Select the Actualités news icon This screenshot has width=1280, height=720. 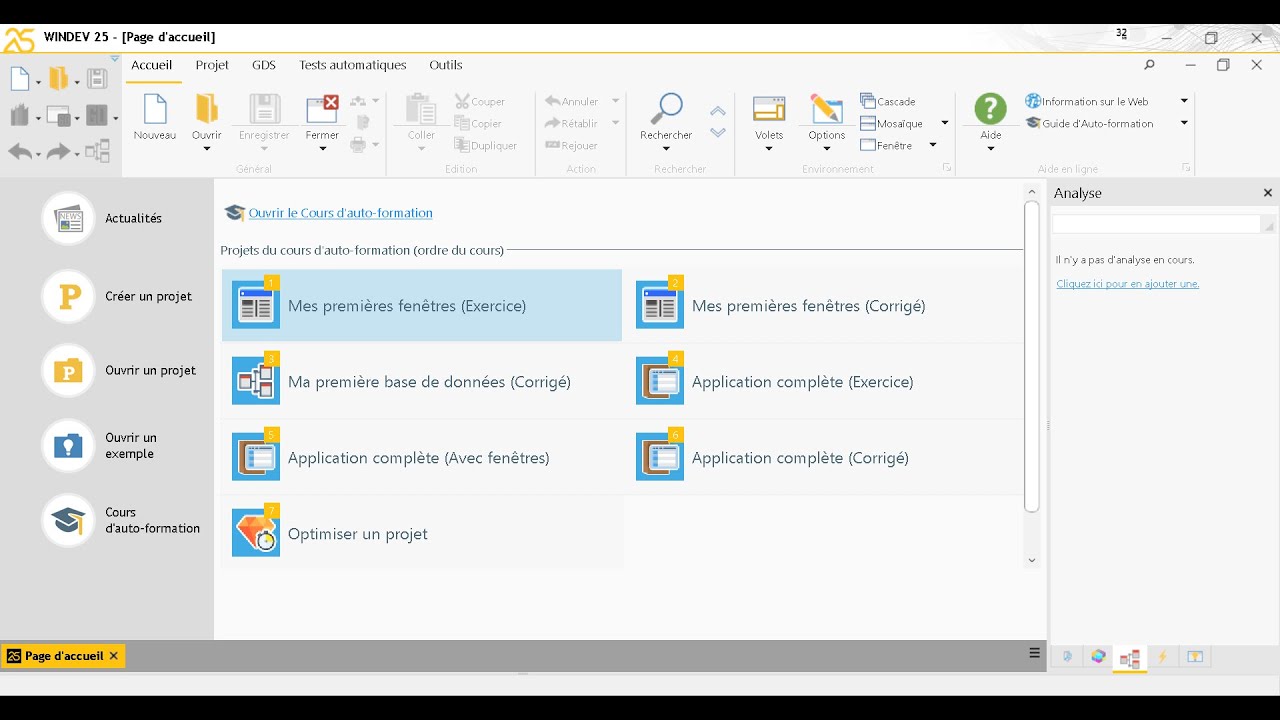68,218
